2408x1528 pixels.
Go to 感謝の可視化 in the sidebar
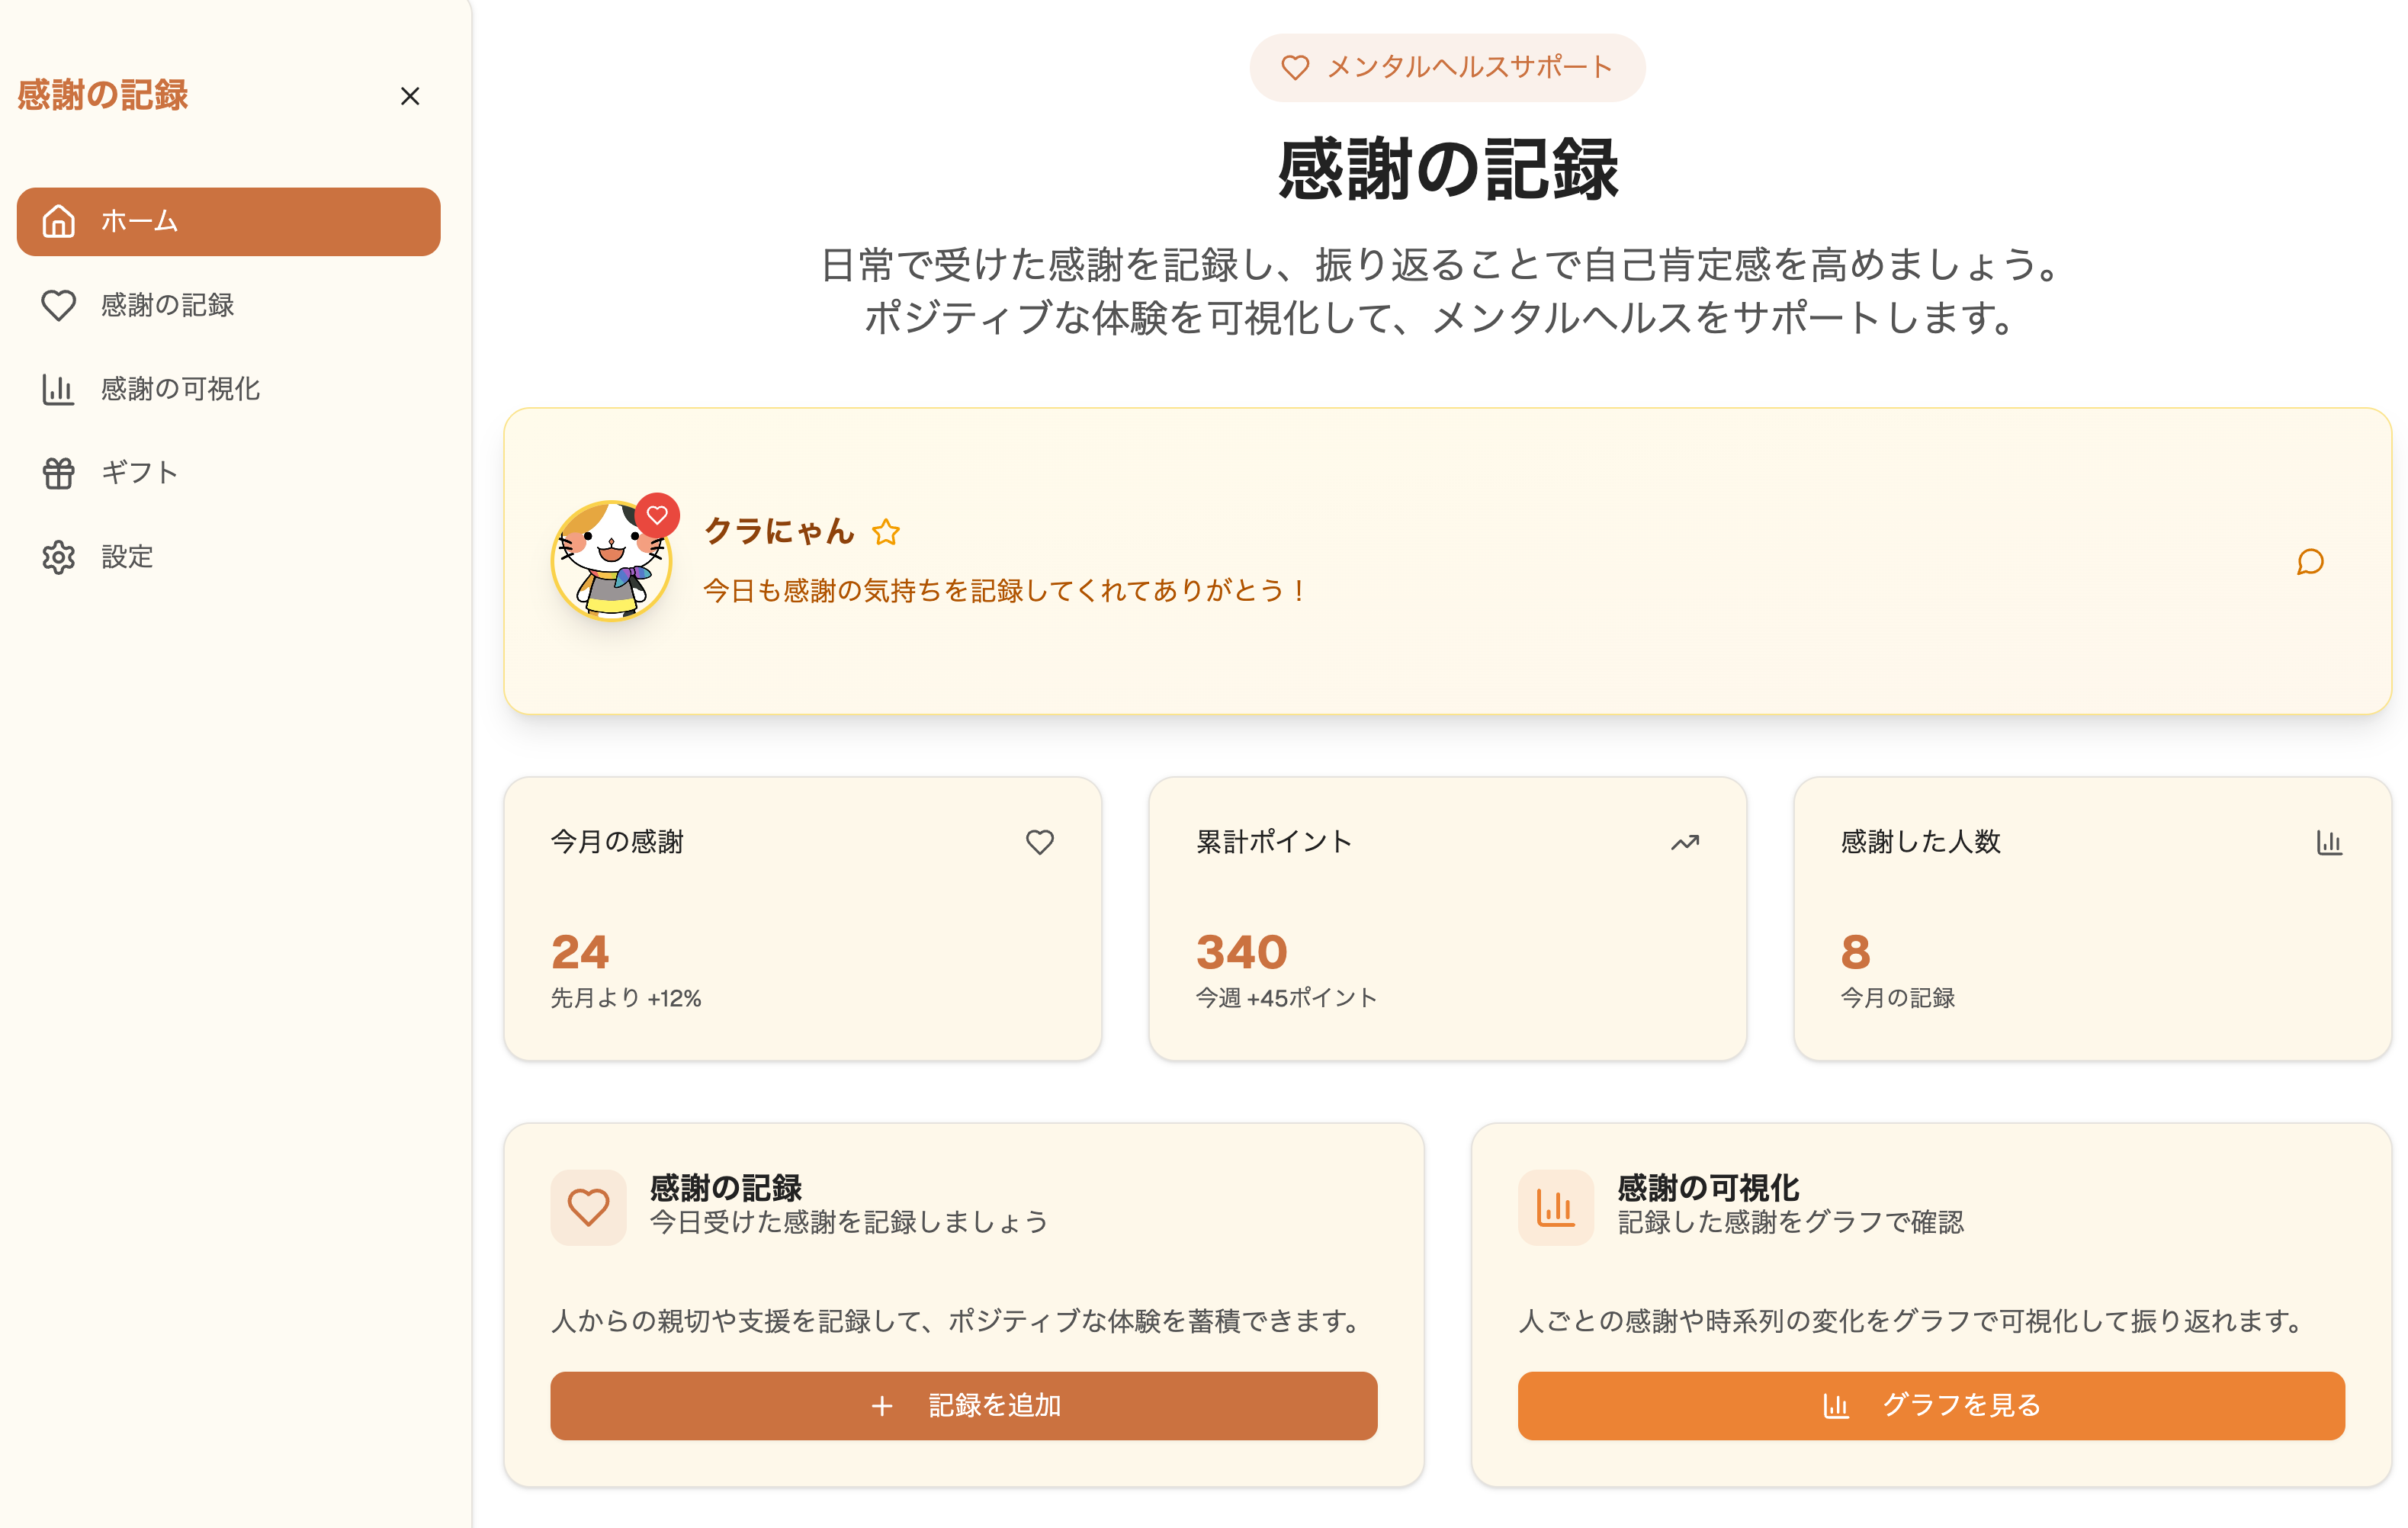click(x=180, y=389)
